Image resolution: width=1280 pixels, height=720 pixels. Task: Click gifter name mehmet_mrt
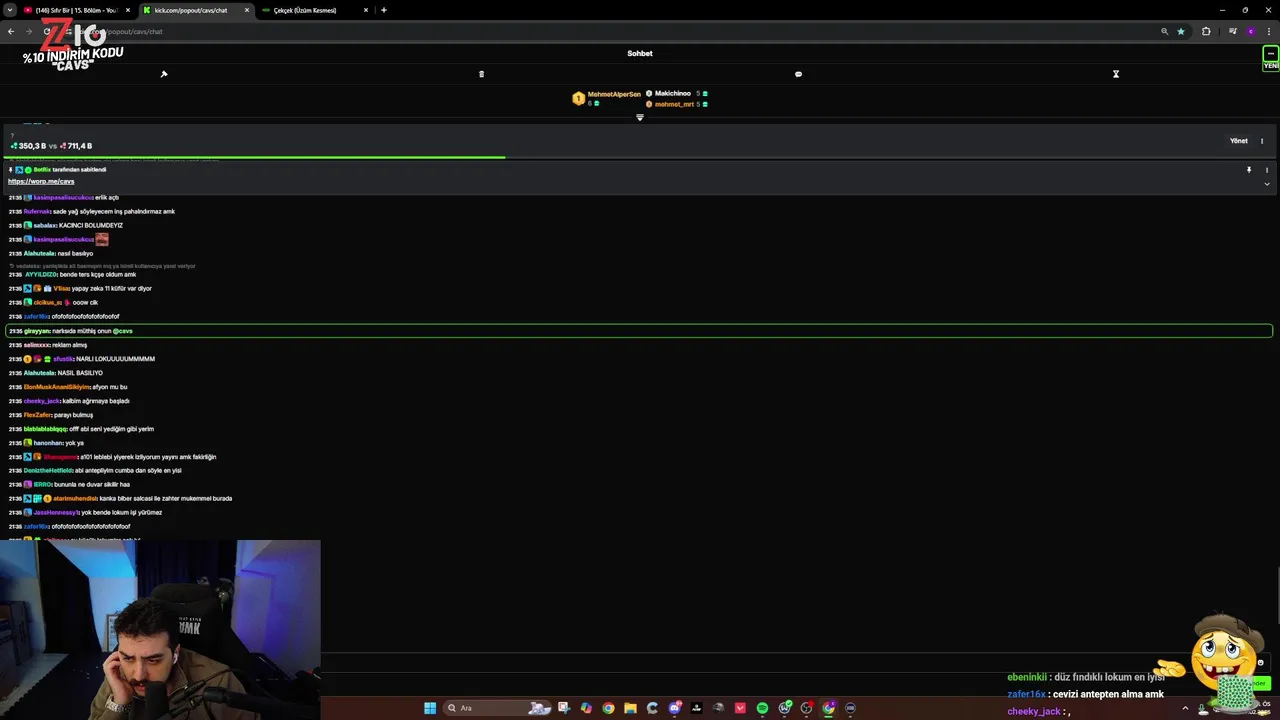pos(674,104)
